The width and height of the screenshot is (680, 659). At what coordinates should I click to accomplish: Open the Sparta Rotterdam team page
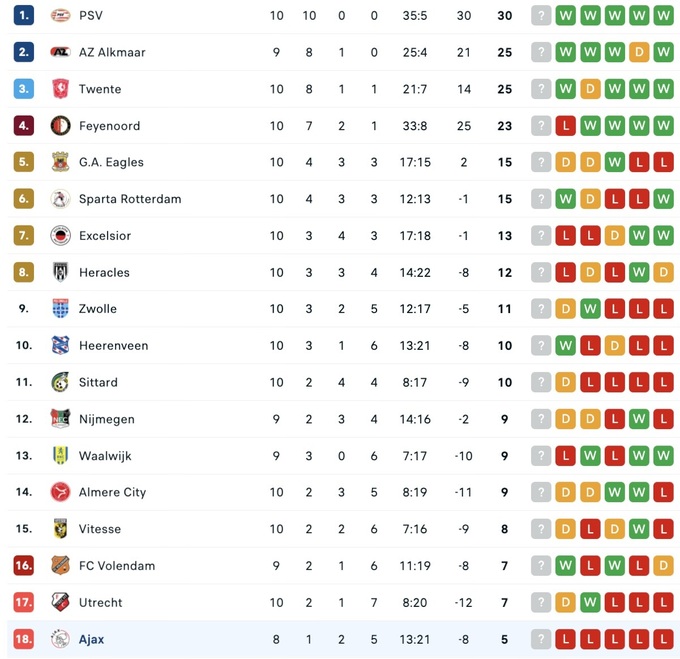coord(130,199)
